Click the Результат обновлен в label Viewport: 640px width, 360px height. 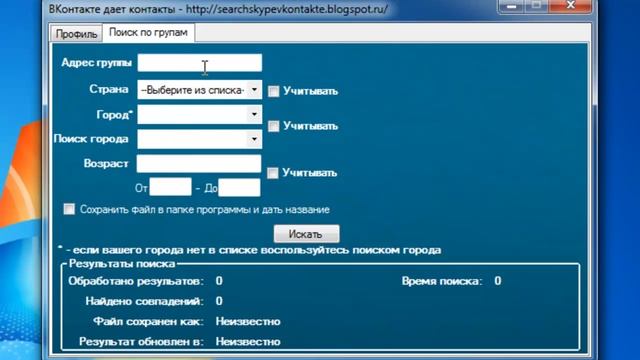click(141, 342)
